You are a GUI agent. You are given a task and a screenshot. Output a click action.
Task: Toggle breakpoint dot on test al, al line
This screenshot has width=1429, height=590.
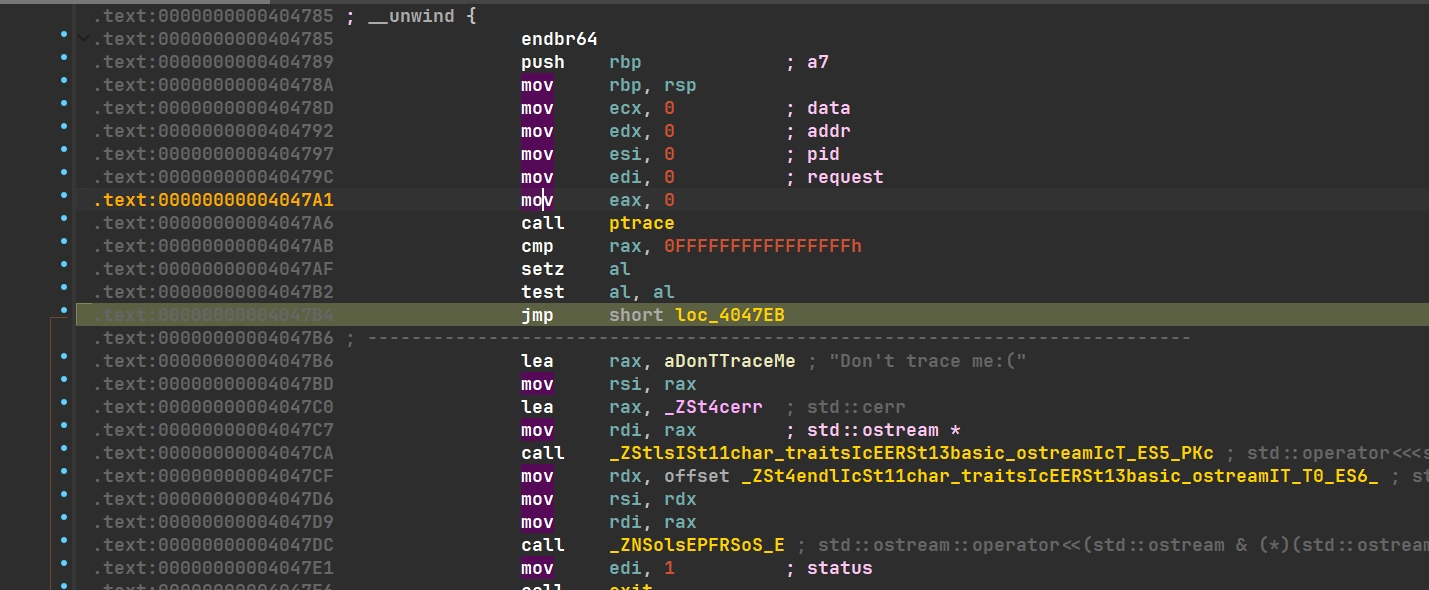click(64, 288)
